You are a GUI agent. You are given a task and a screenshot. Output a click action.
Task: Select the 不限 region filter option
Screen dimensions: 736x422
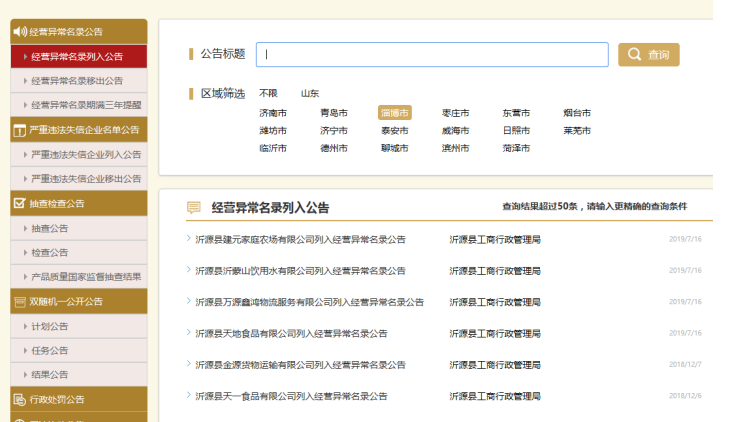point(268,93)
